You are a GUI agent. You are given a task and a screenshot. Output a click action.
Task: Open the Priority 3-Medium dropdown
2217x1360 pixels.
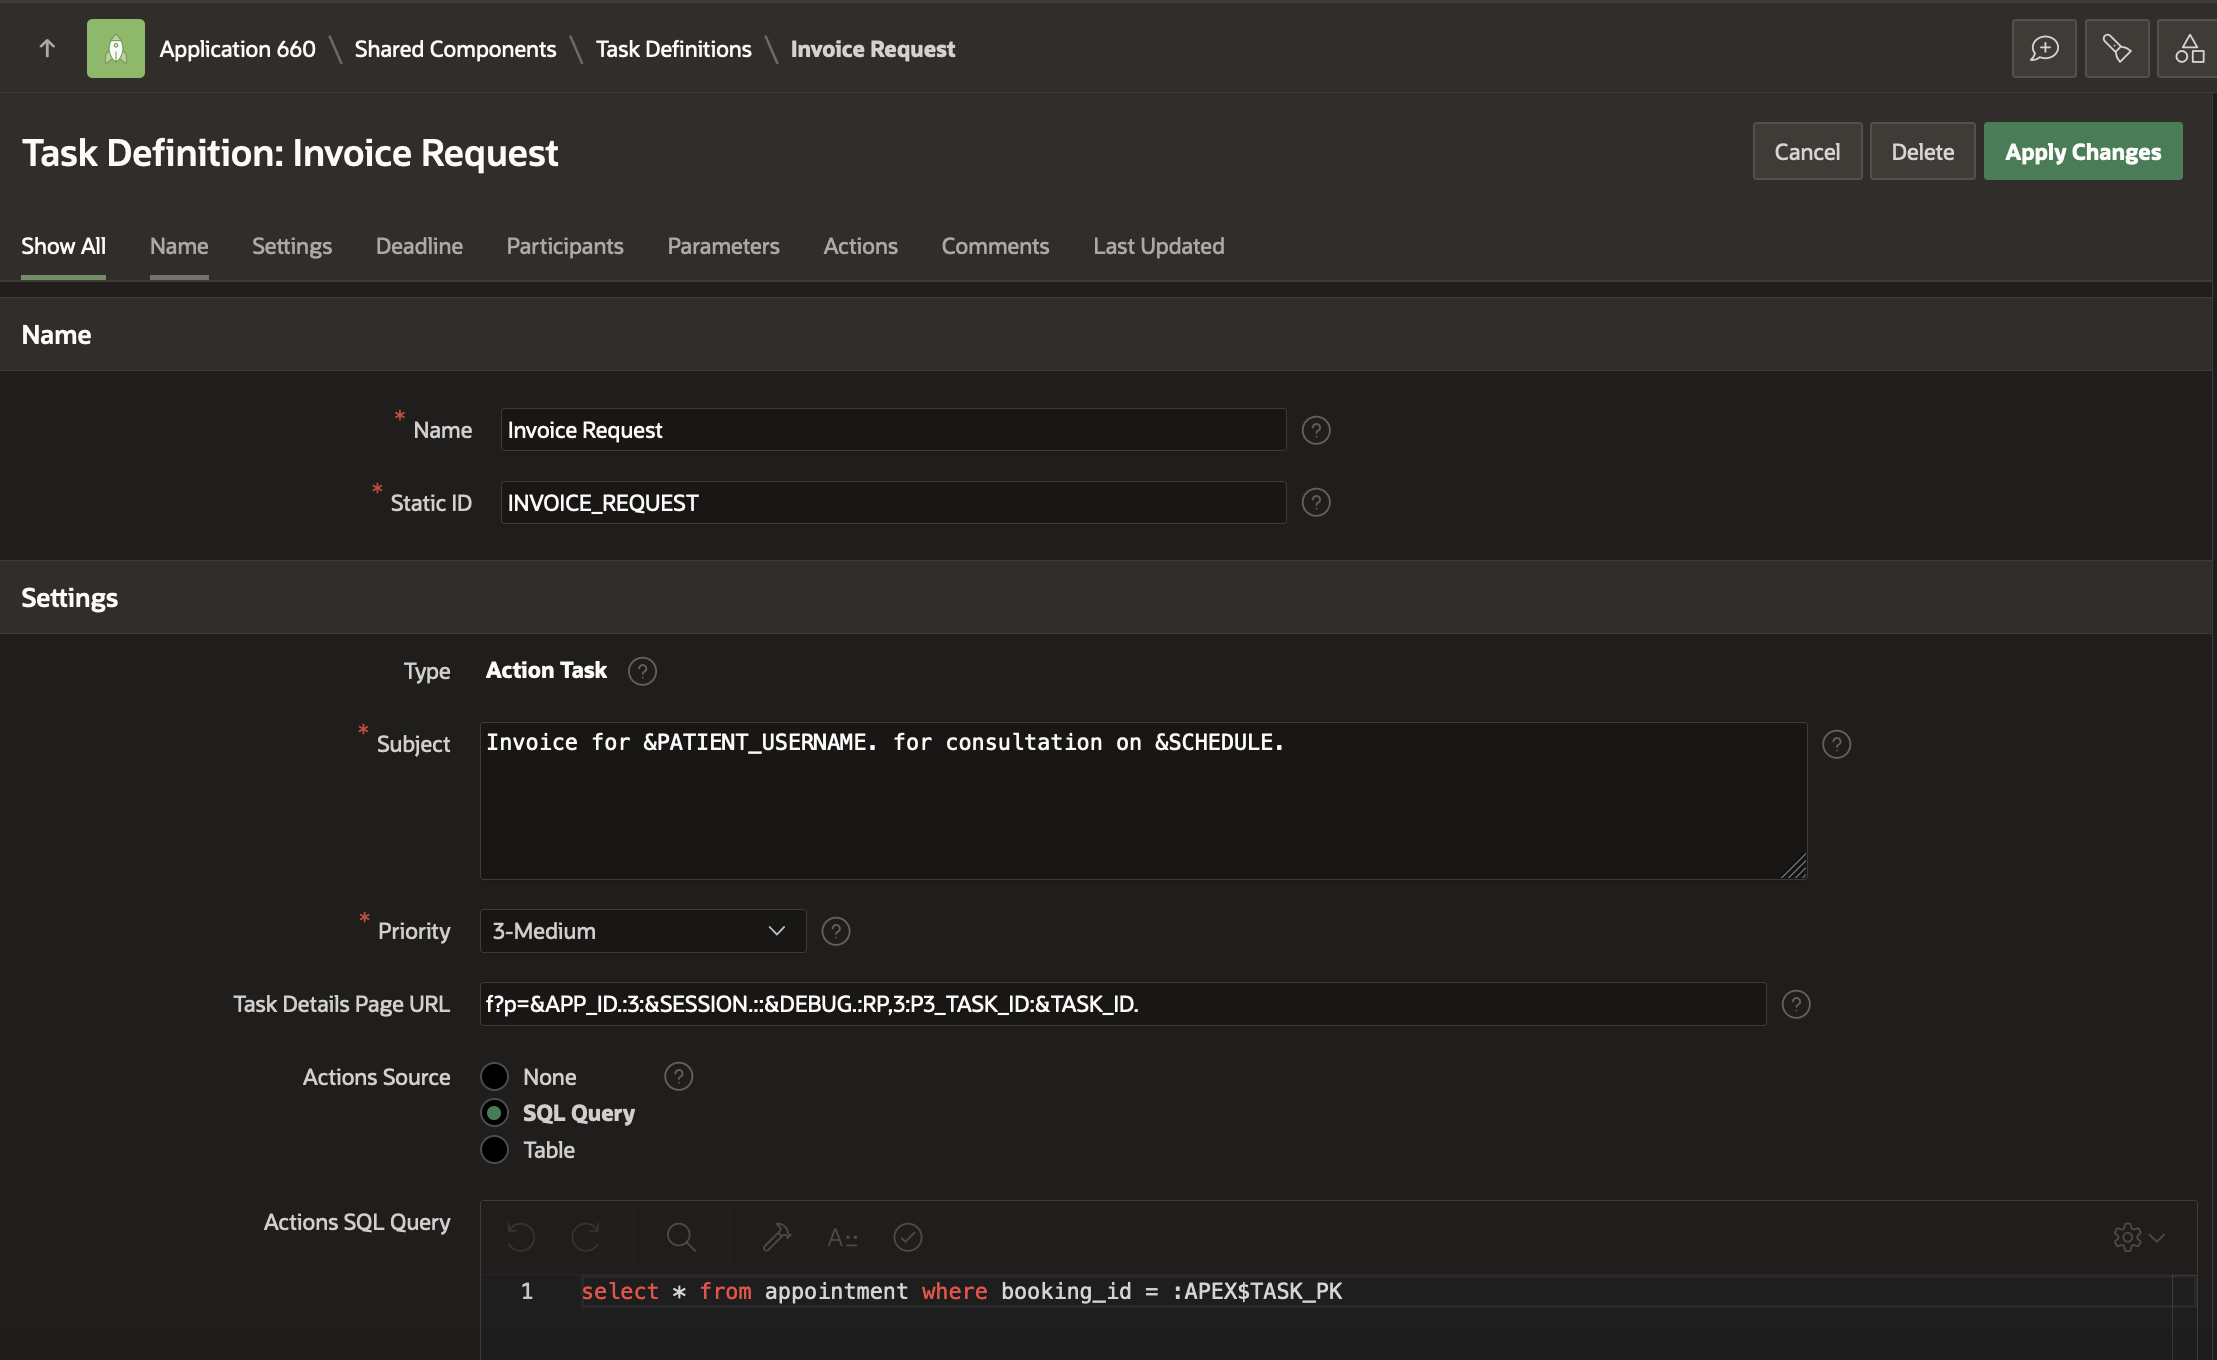pyautogui.click(x=642, y=931)
